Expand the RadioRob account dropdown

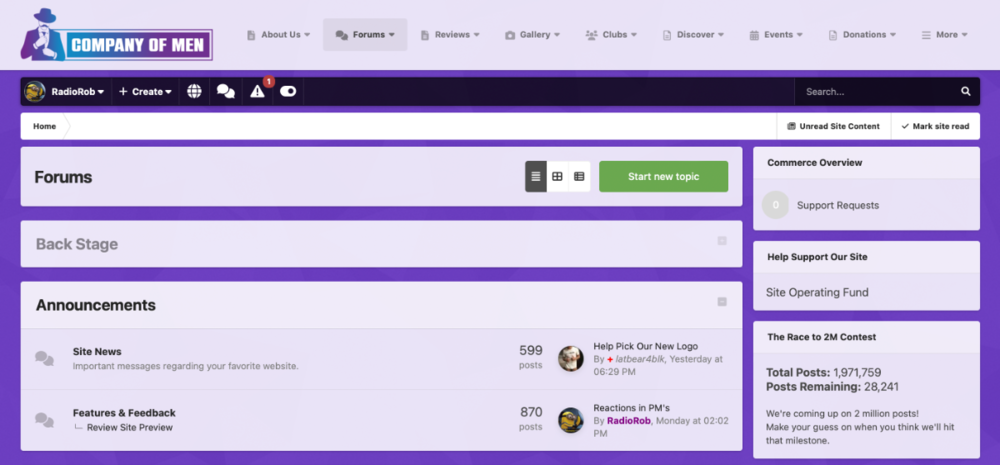[66, 91]
